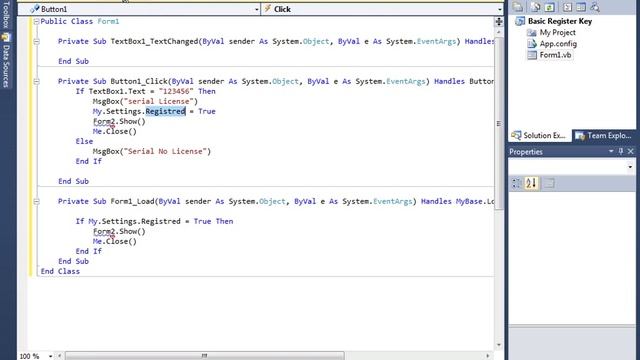The width and height of the screenshot is (640, 360).
Task: Select App.config in Solution Explorer
Action: tap(558, 44)
